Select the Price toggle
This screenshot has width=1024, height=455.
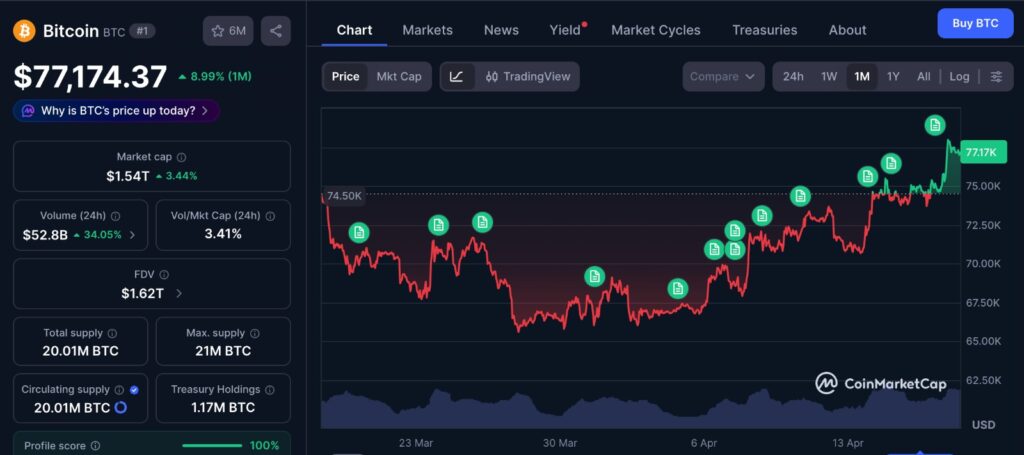[345, 76]
